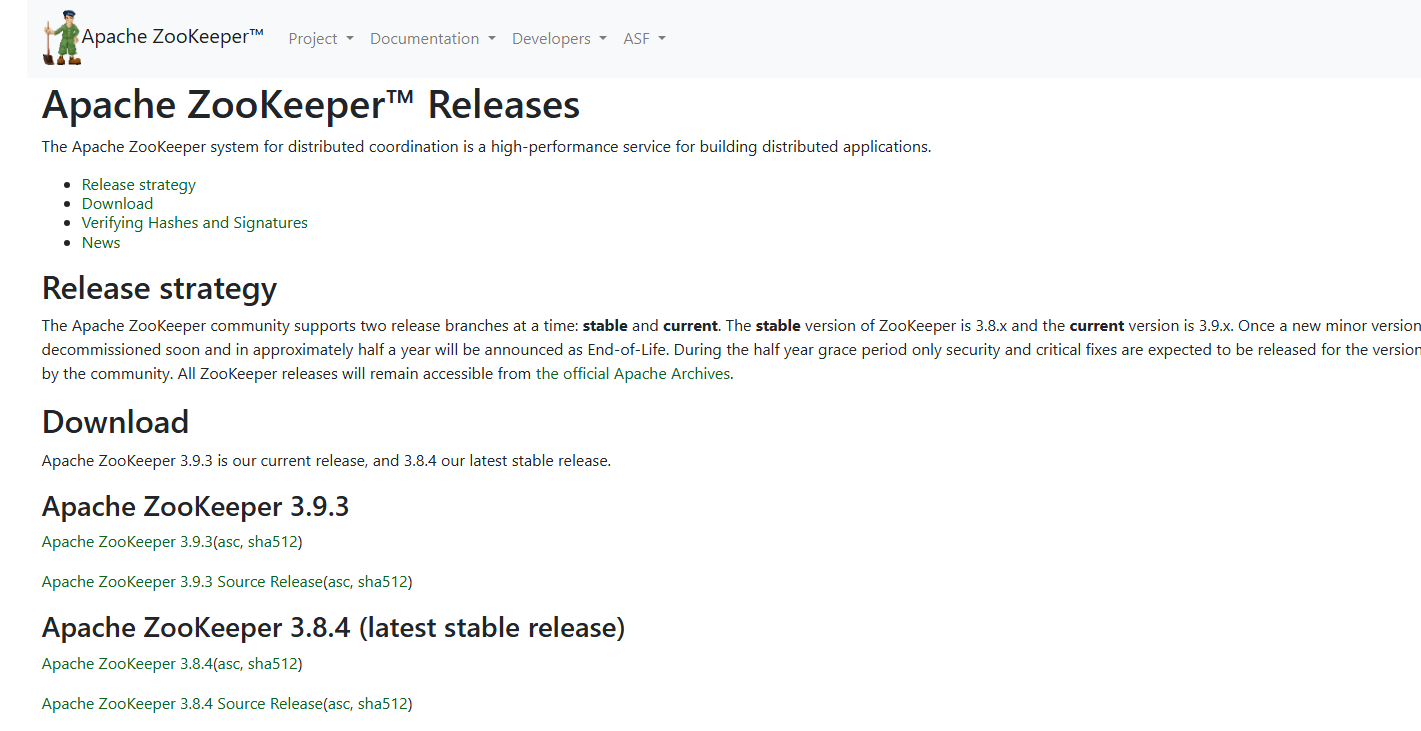Expand the Project dropdown menu
1421x731 pixels.
tap(321, 39)
